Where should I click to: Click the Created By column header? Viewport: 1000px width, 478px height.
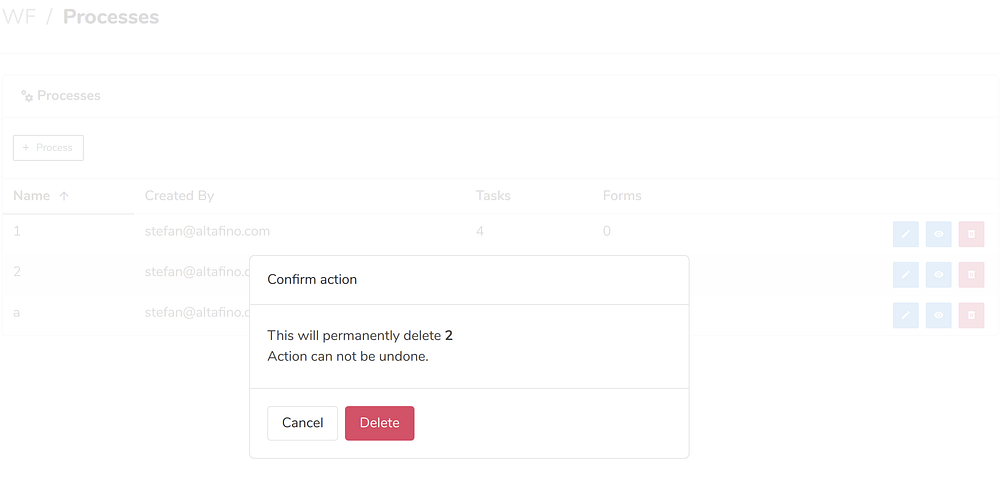click(x=179, y=196)
